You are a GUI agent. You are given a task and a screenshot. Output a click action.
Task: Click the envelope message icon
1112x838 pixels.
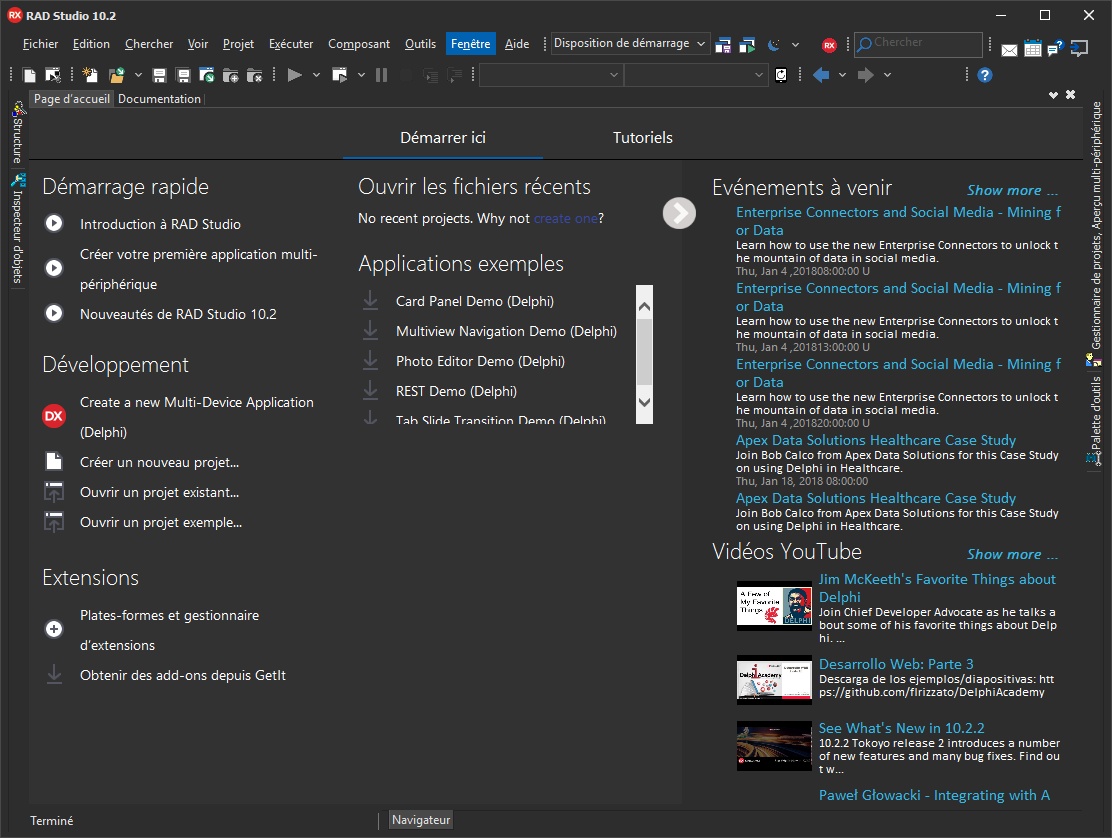pos(1010,49)
